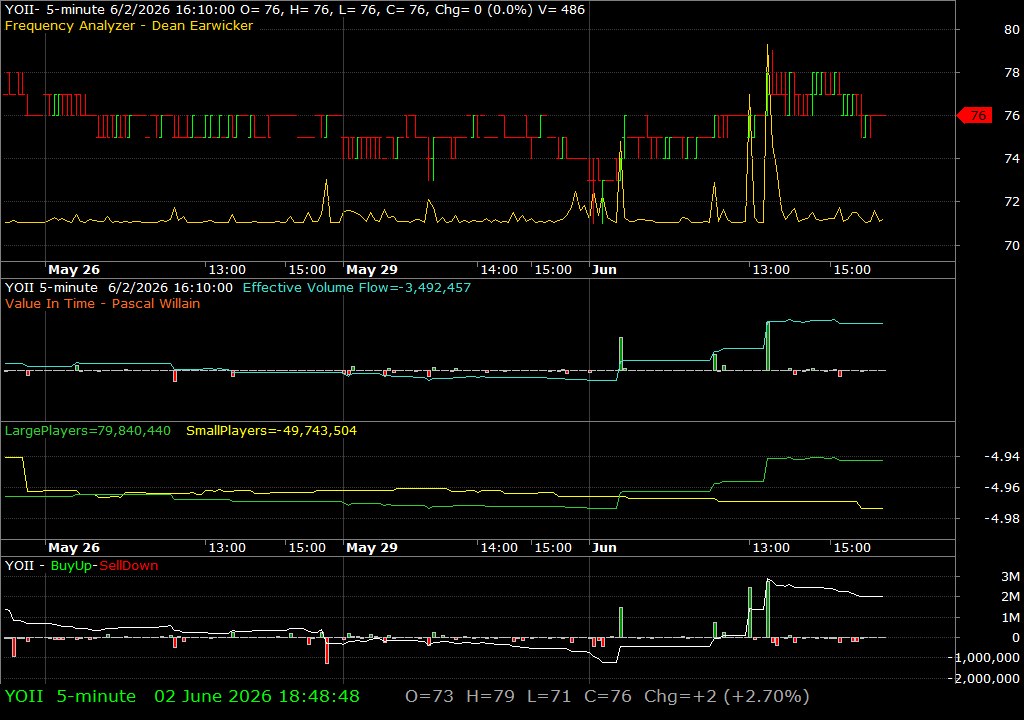This screenshot has width=1024, height=720.
Task: Click the C=76 value in status bar
Action: (x=608, y=696)
